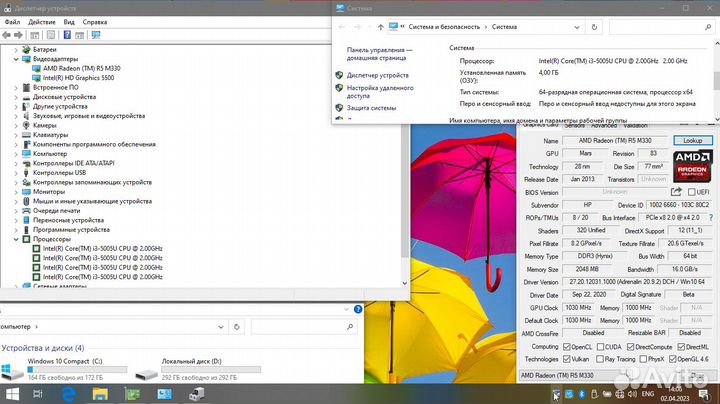Click the Контроллеры USB icon
The height and width of the screenshot is (404, 720).
[26, 173]
